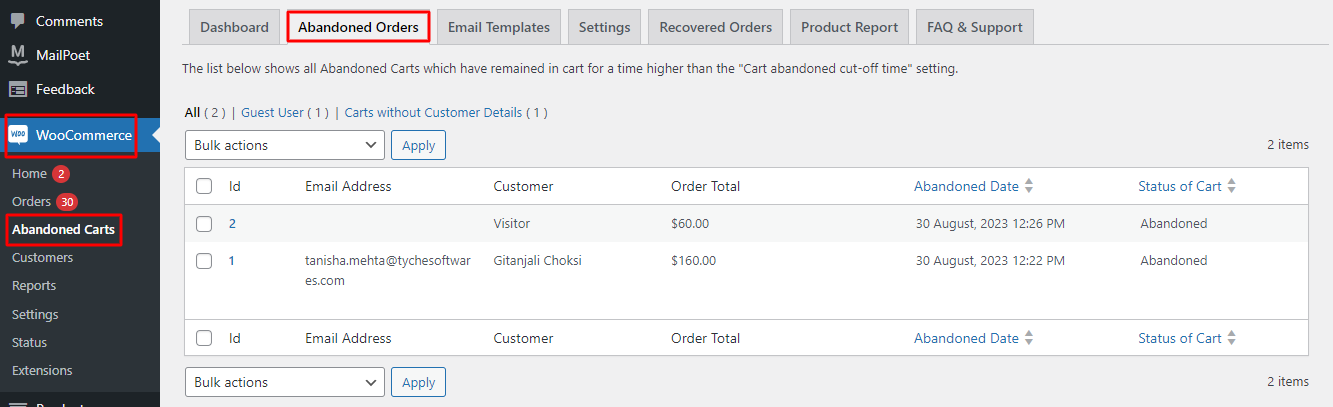
Task: Open the bottom Bulk actions dropdown
Action: click(x=285, y=382)
